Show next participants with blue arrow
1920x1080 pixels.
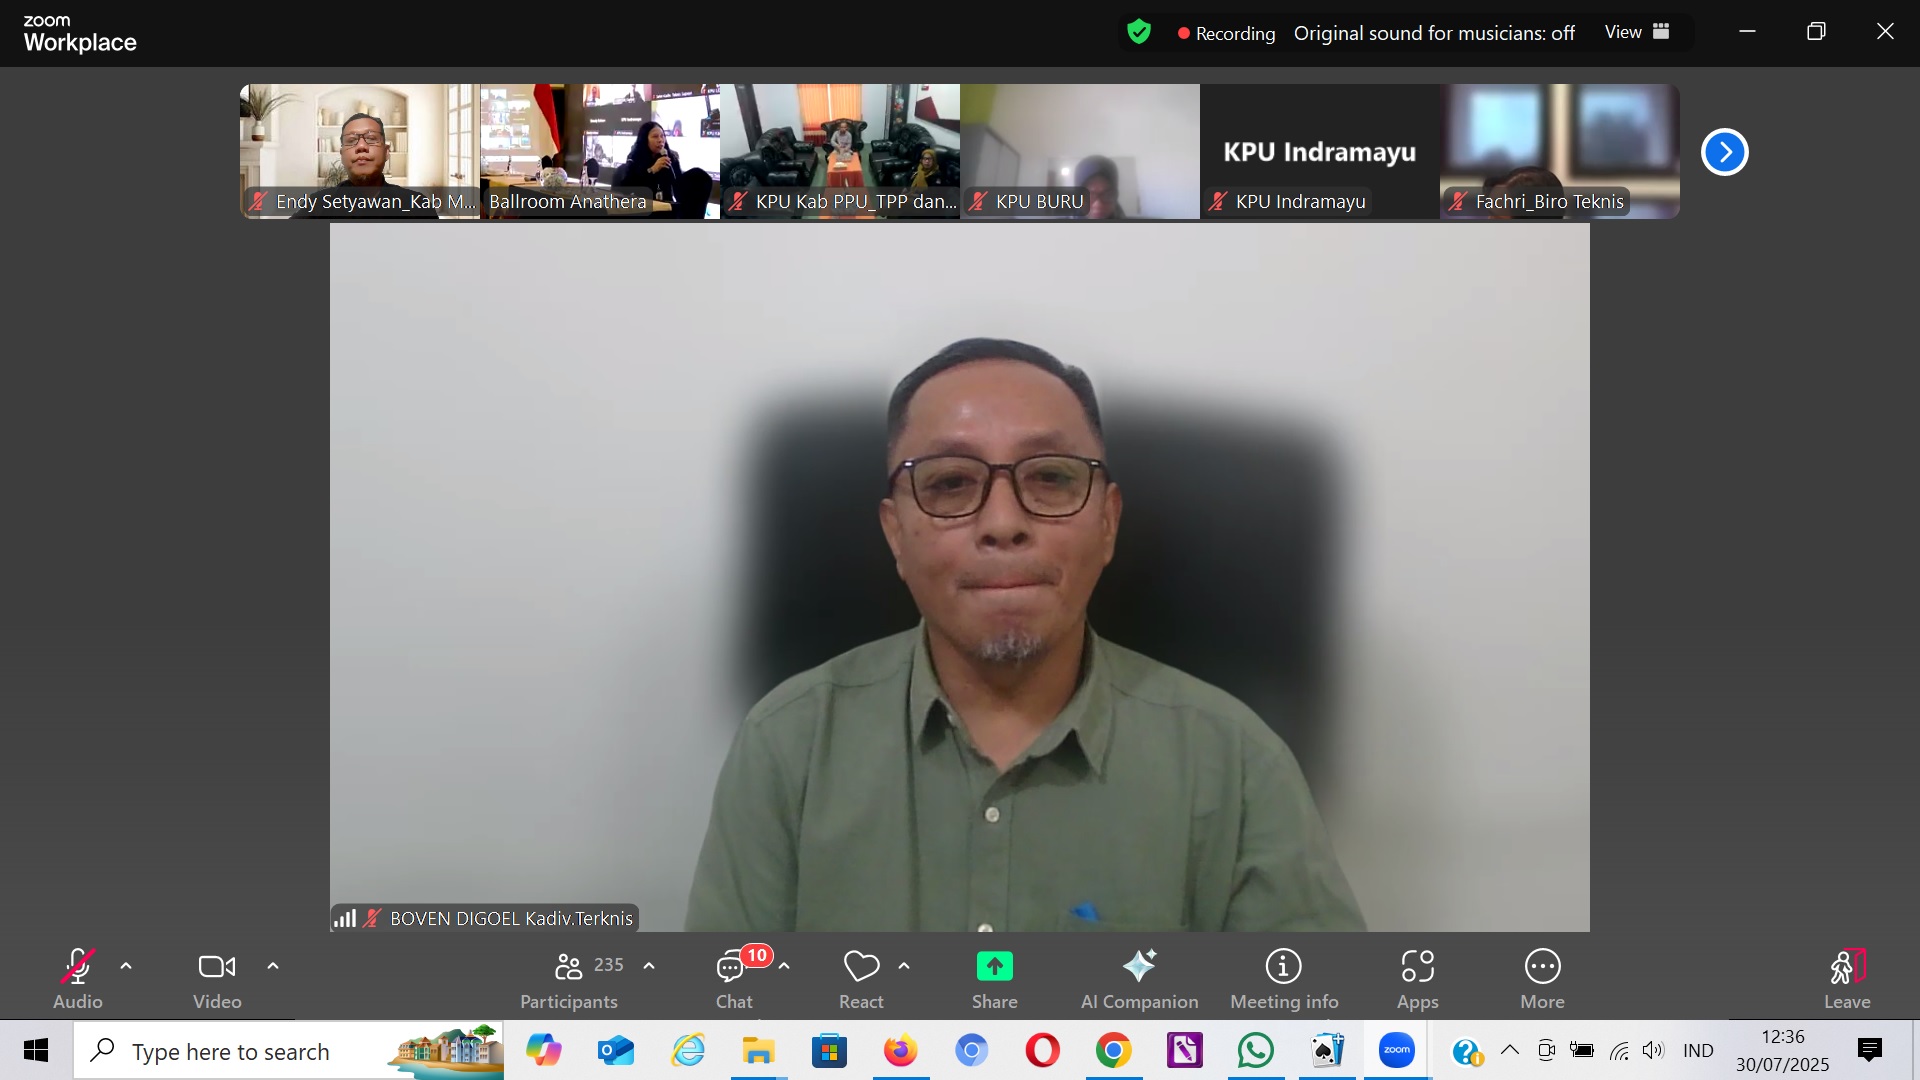point(1724,152)
